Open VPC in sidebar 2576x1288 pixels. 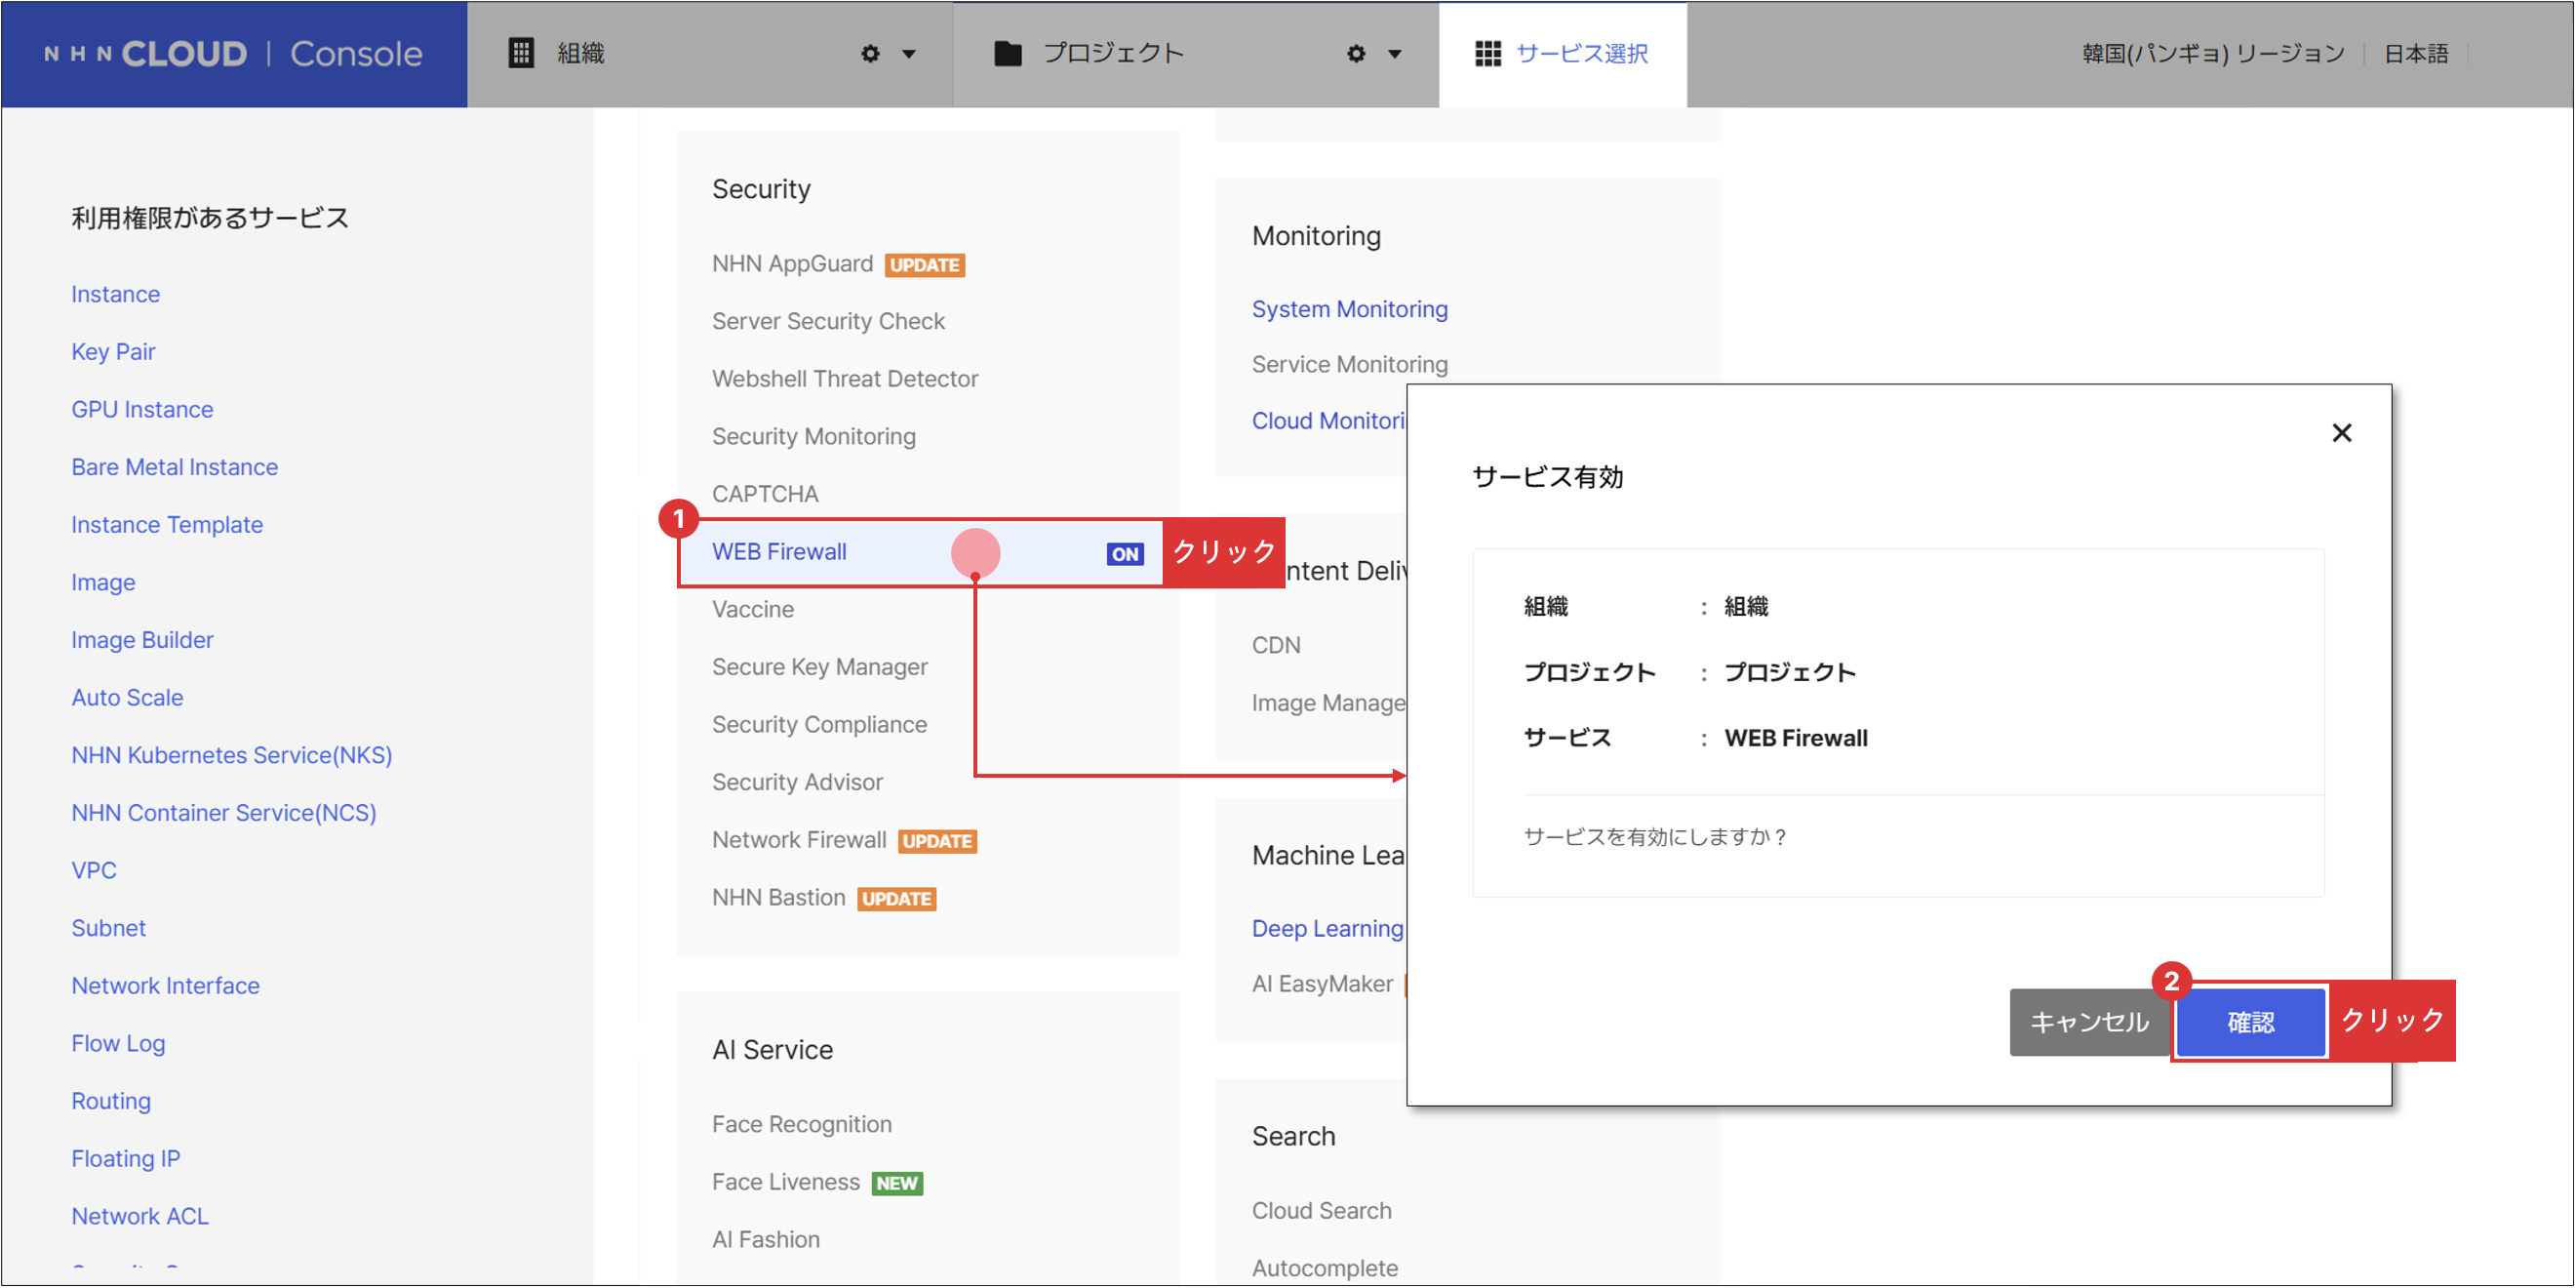[94, 871]
